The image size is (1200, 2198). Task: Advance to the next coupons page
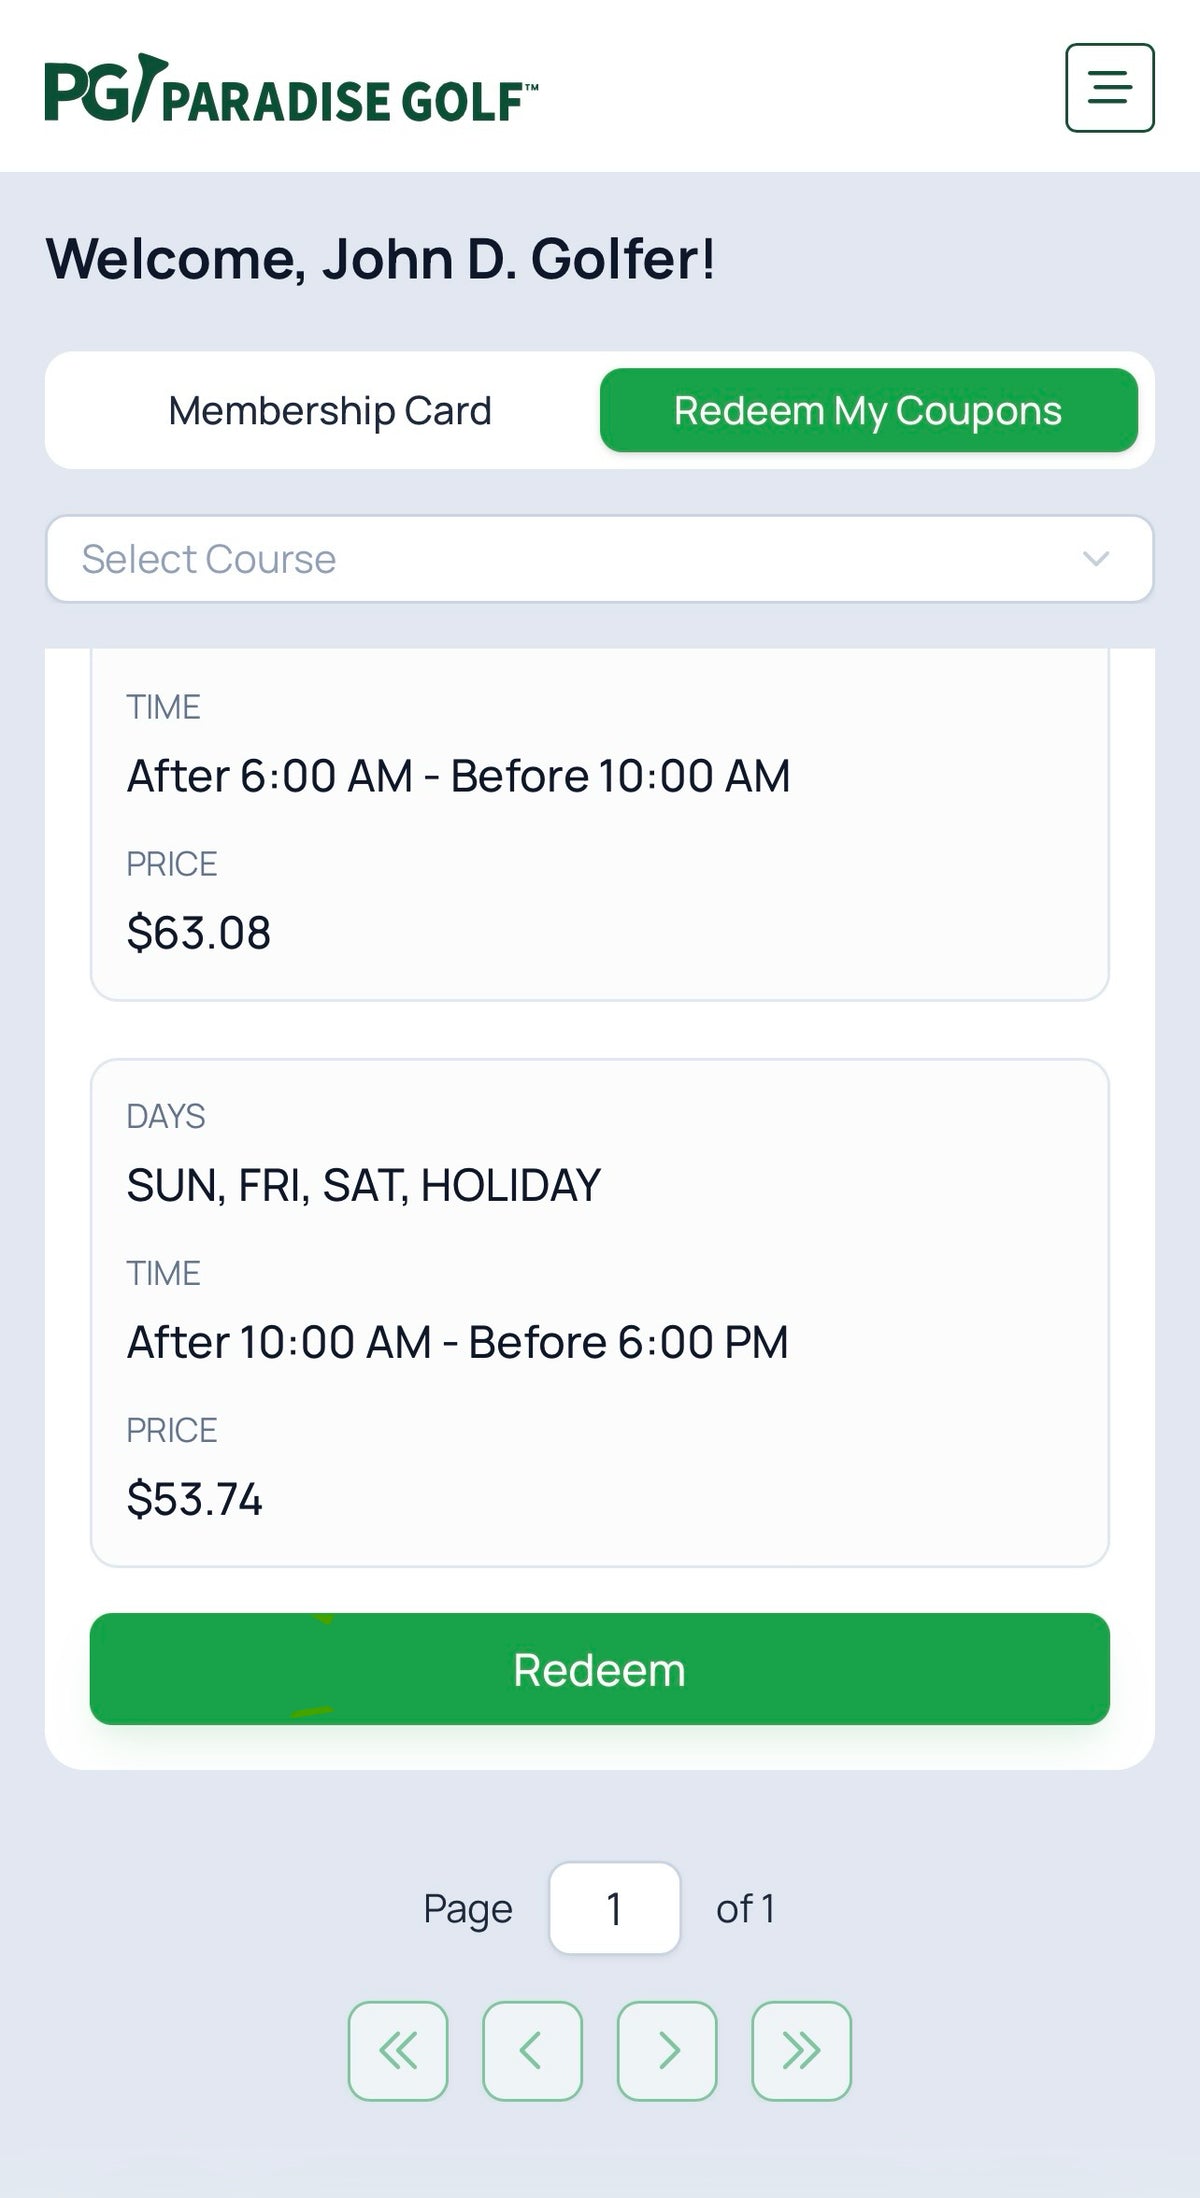click(667, 2050)
